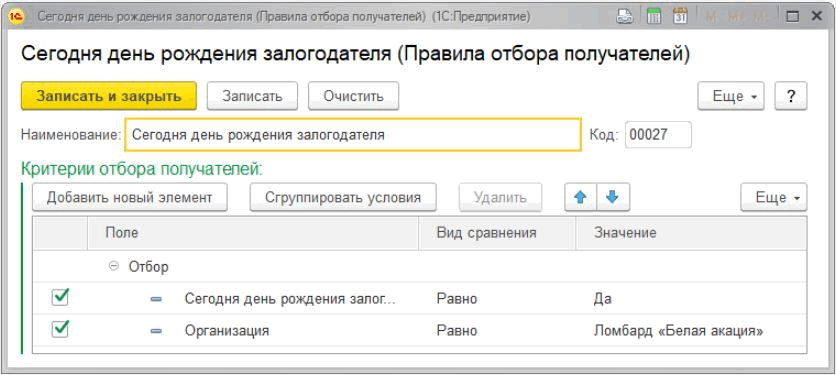Click the 1C application logo icon
The image size is (836, 375).
[17, 17]
